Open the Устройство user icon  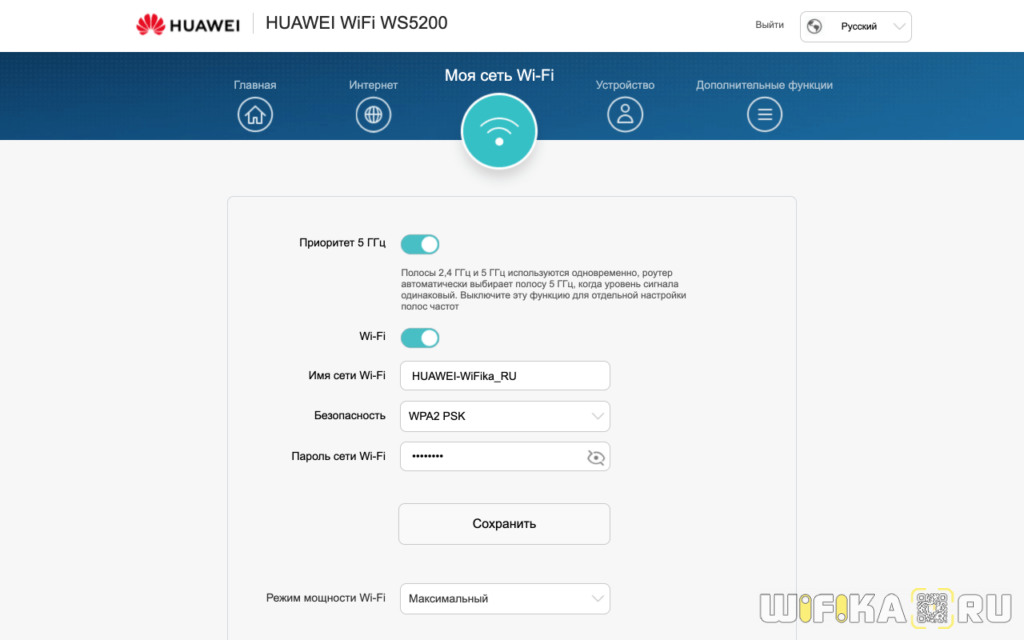point(625,114)
